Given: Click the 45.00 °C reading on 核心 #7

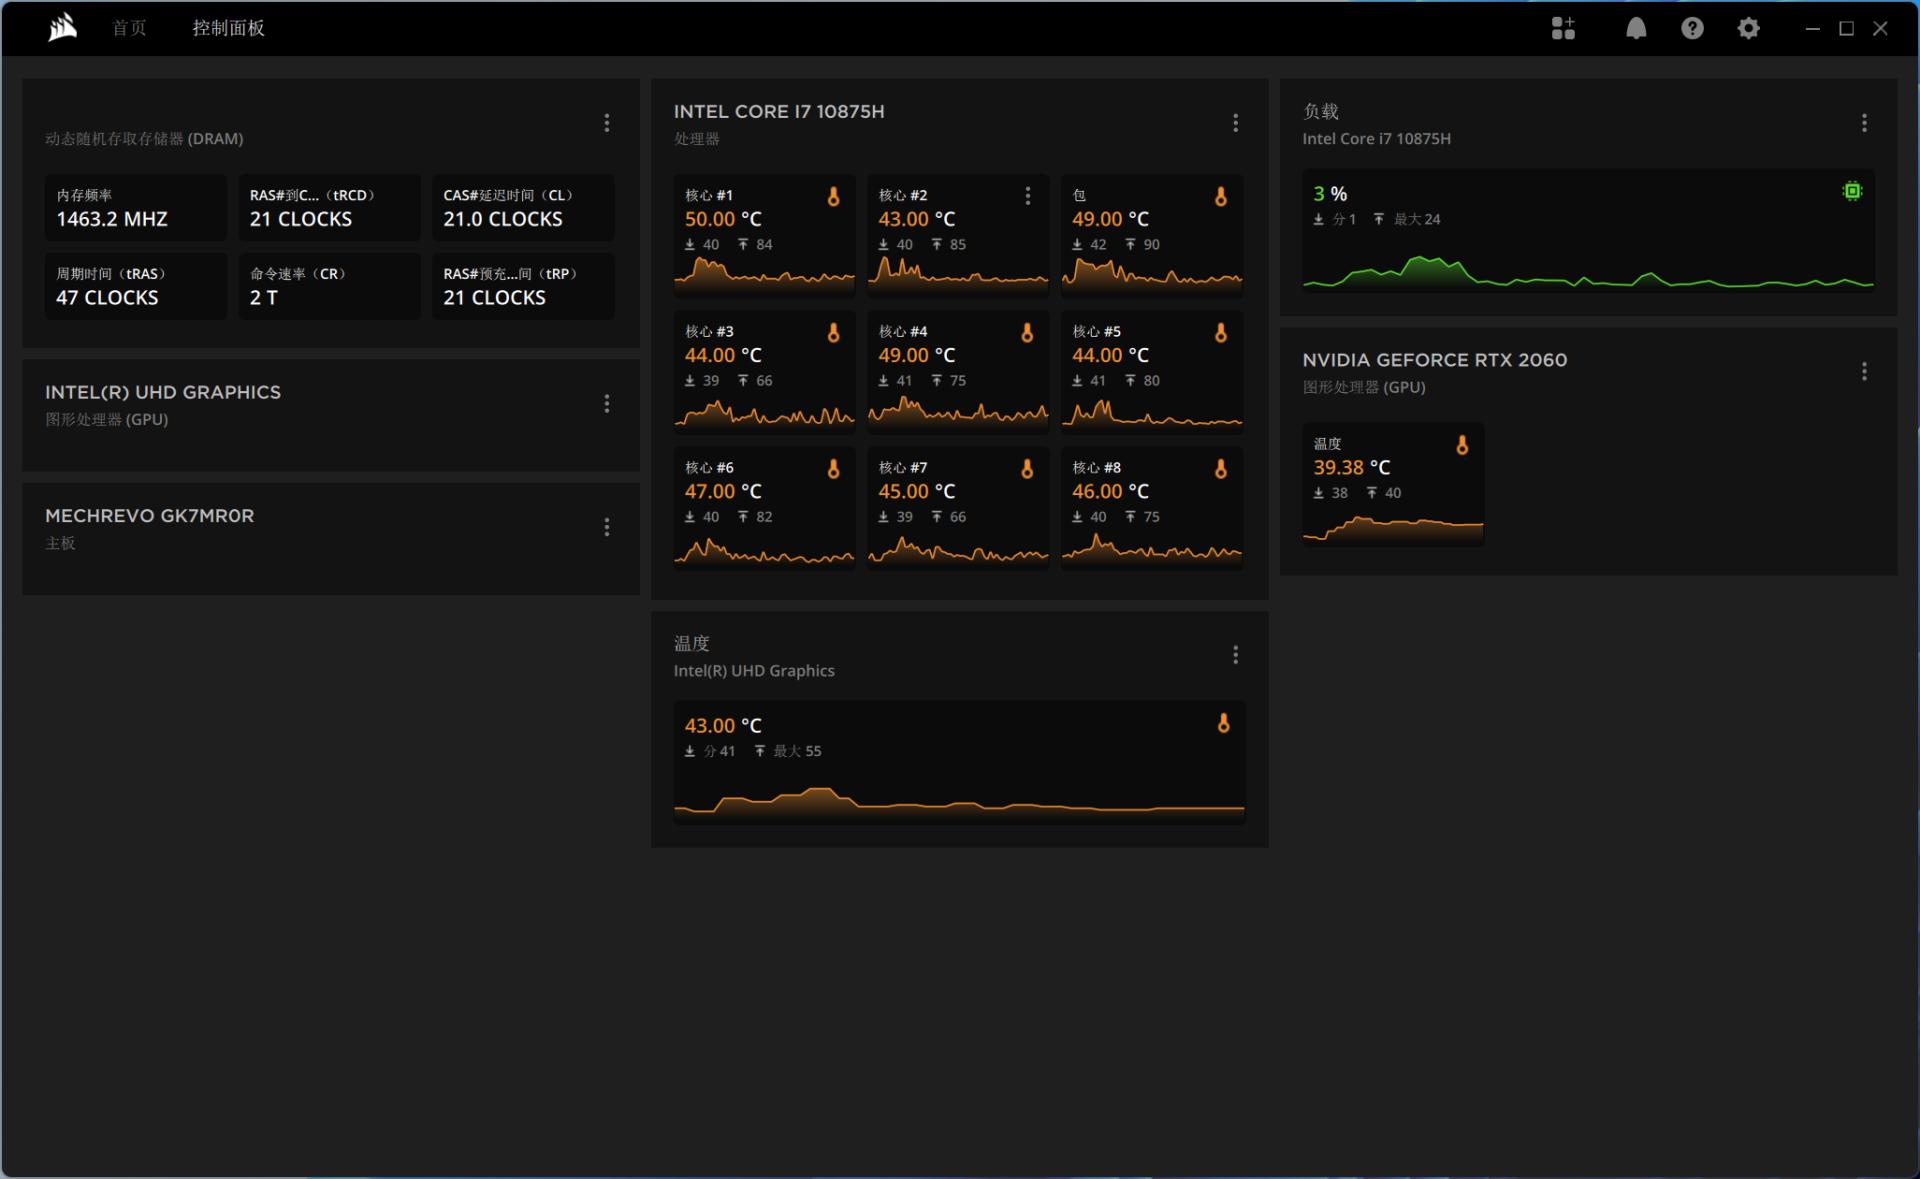Looking at the screenshot, I should (917, 491).
